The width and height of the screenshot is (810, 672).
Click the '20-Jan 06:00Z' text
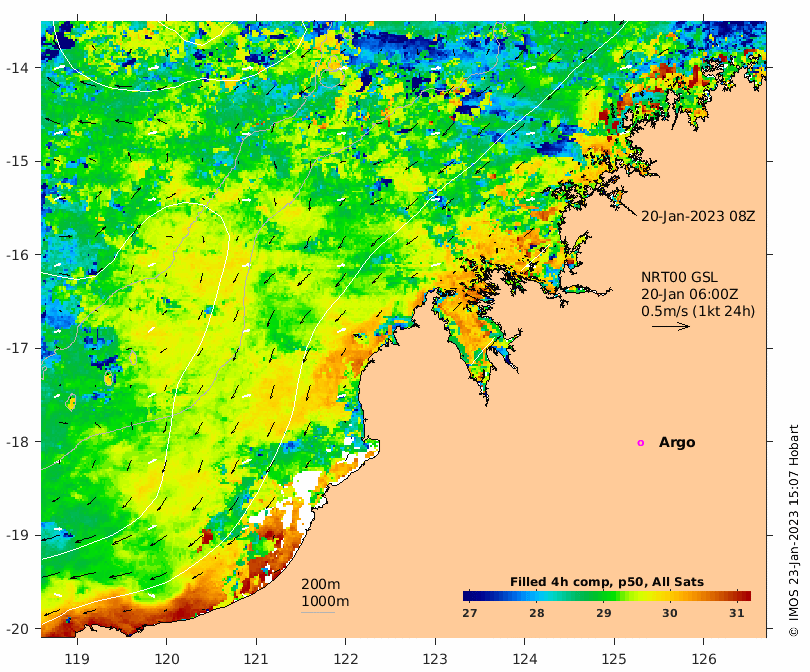[x=690, y=294]
